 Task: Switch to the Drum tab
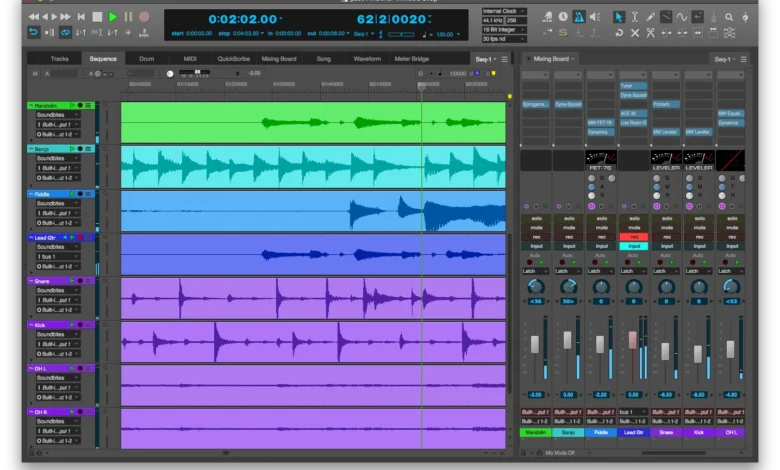(146, 59)
